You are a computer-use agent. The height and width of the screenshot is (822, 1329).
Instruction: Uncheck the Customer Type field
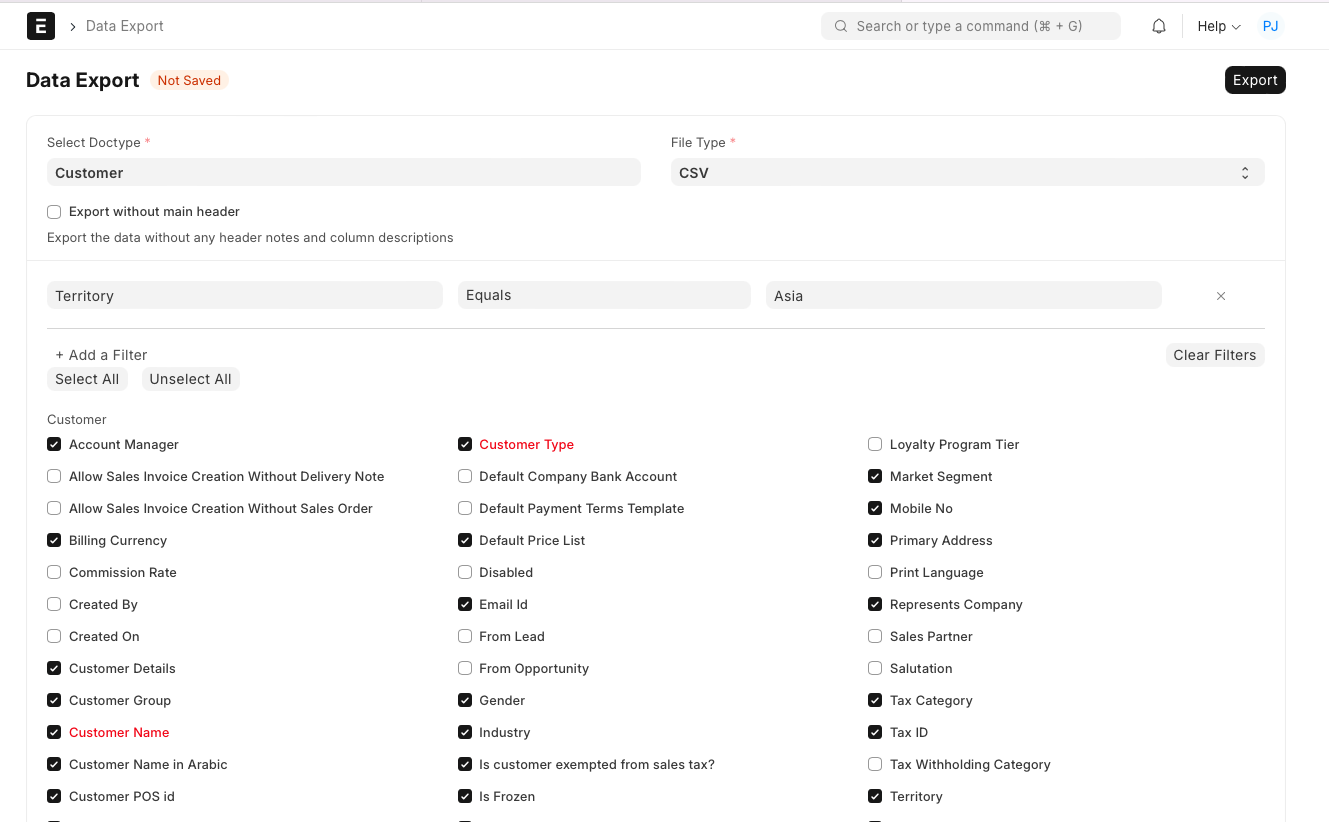pos(464,444)
